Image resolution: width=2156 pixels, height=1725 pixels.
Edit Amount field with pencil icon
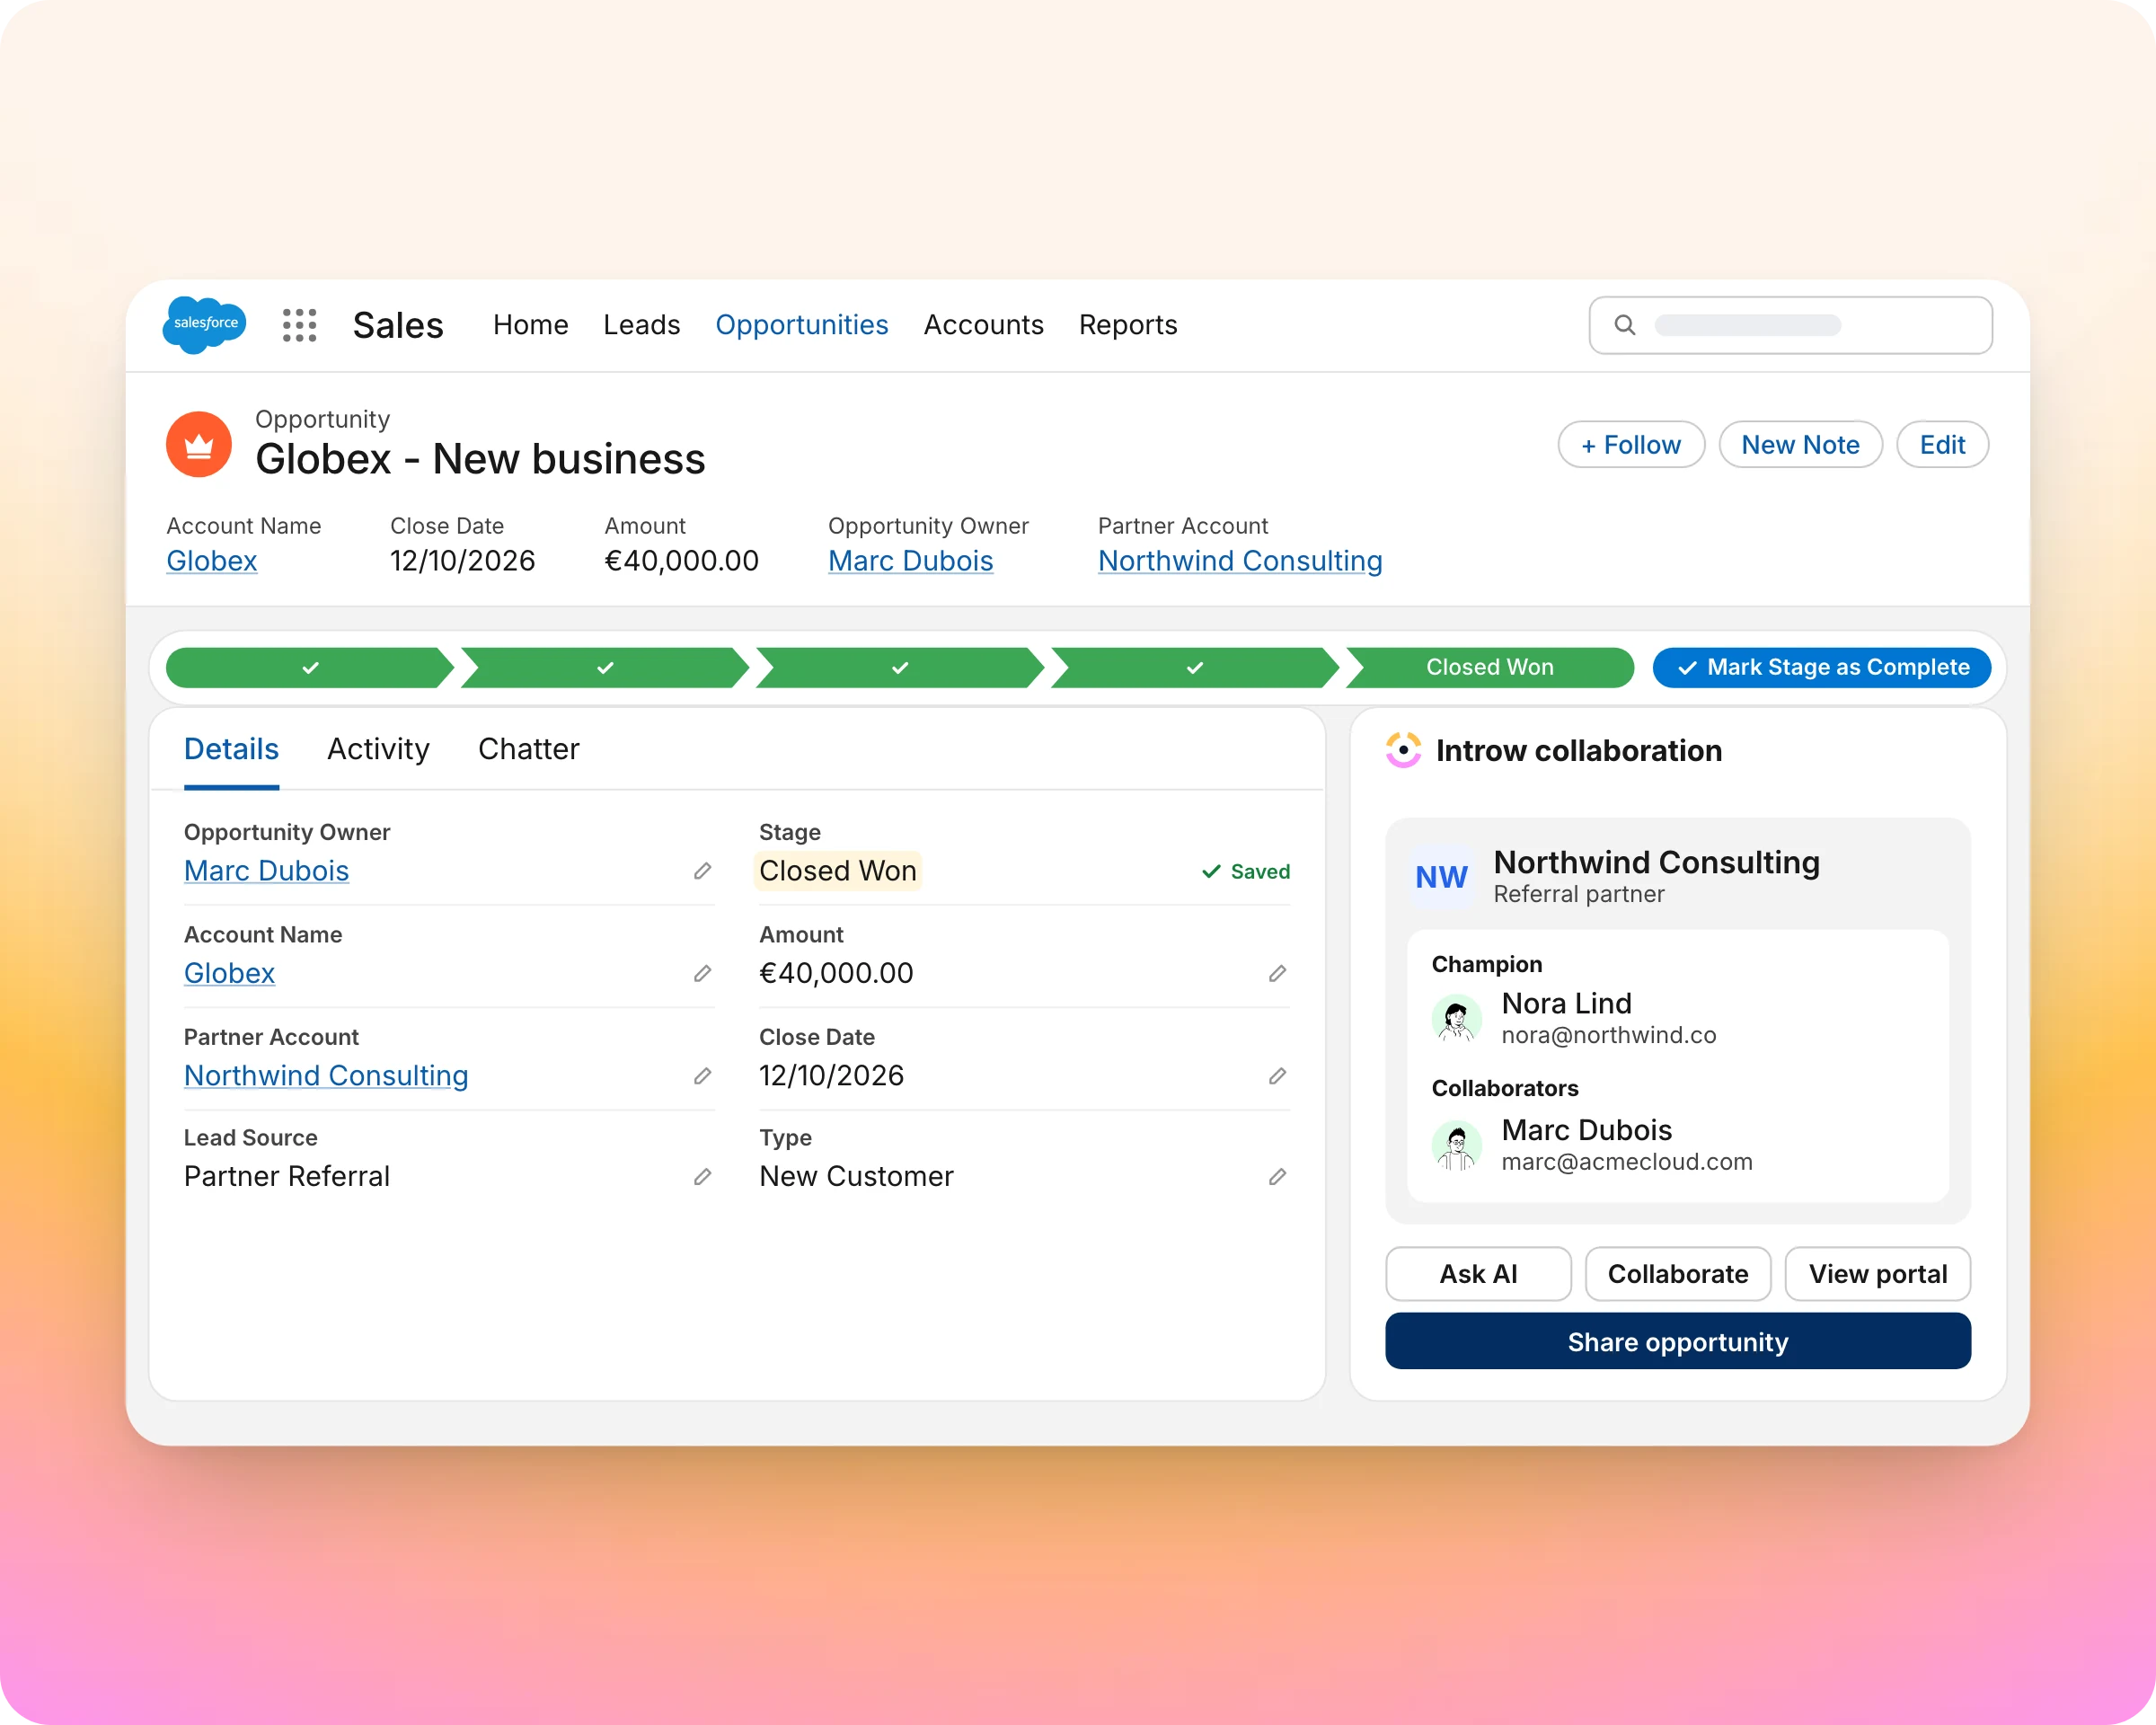pyautogui.click(x=1278, y=973)
